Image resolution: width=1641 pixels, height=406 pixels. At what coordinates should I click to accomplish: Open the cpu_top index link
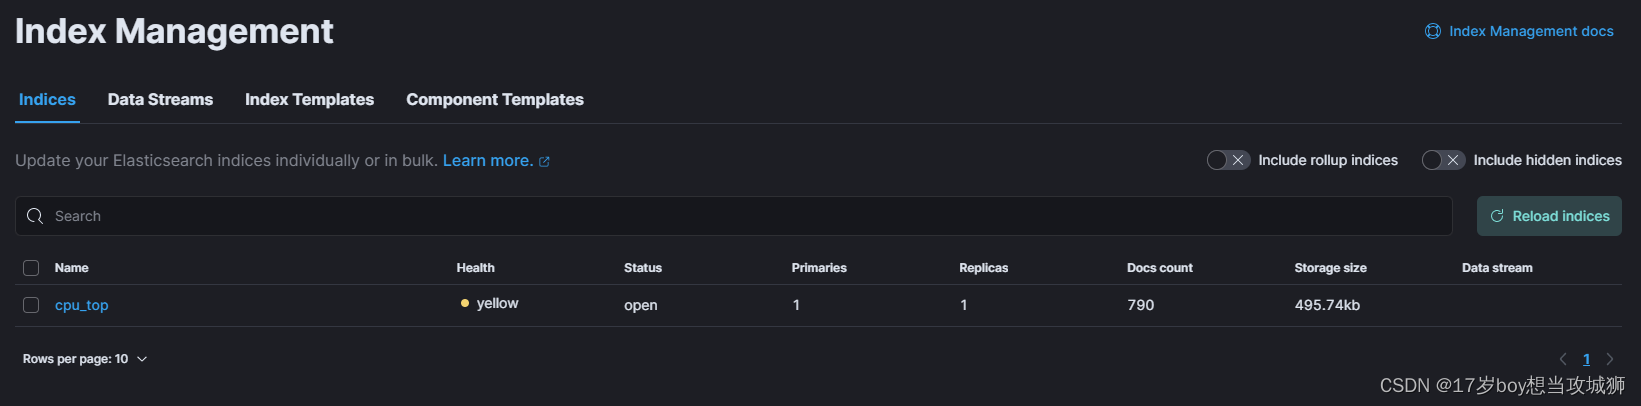point(81,305)
